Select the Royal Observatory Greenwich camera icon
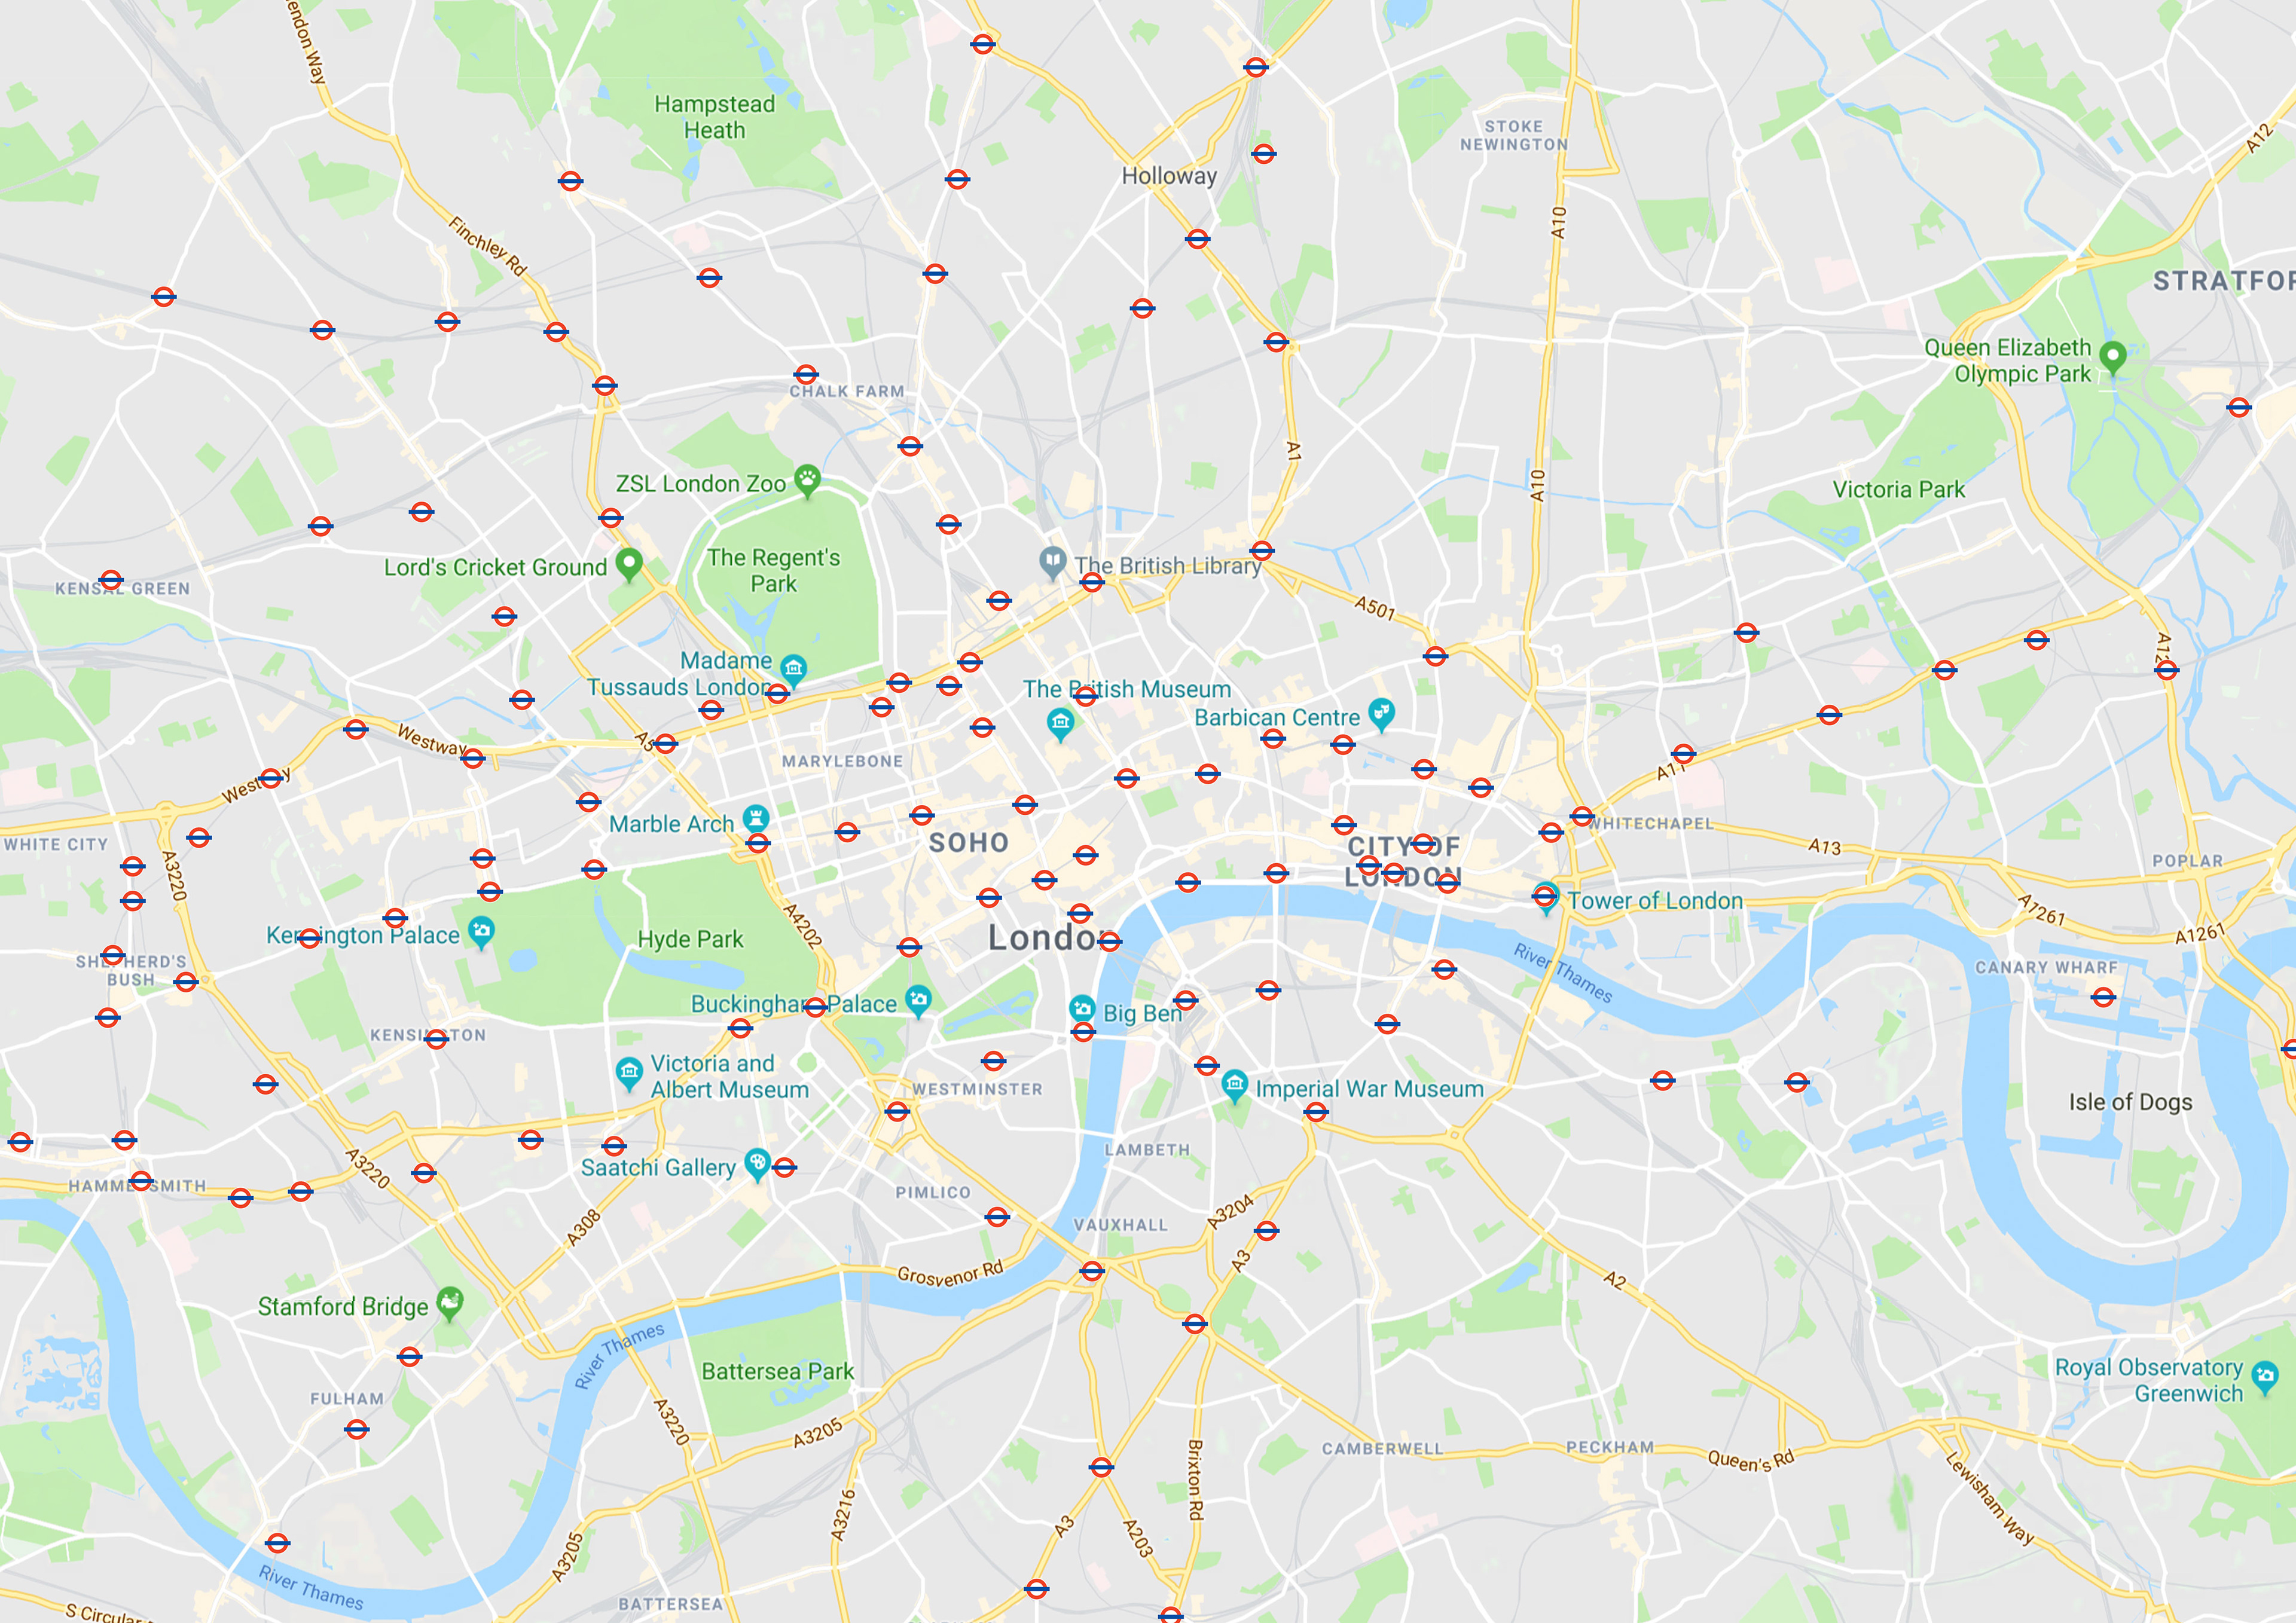This screenshot has height=1623, width=2296. pos(2266,1377)
